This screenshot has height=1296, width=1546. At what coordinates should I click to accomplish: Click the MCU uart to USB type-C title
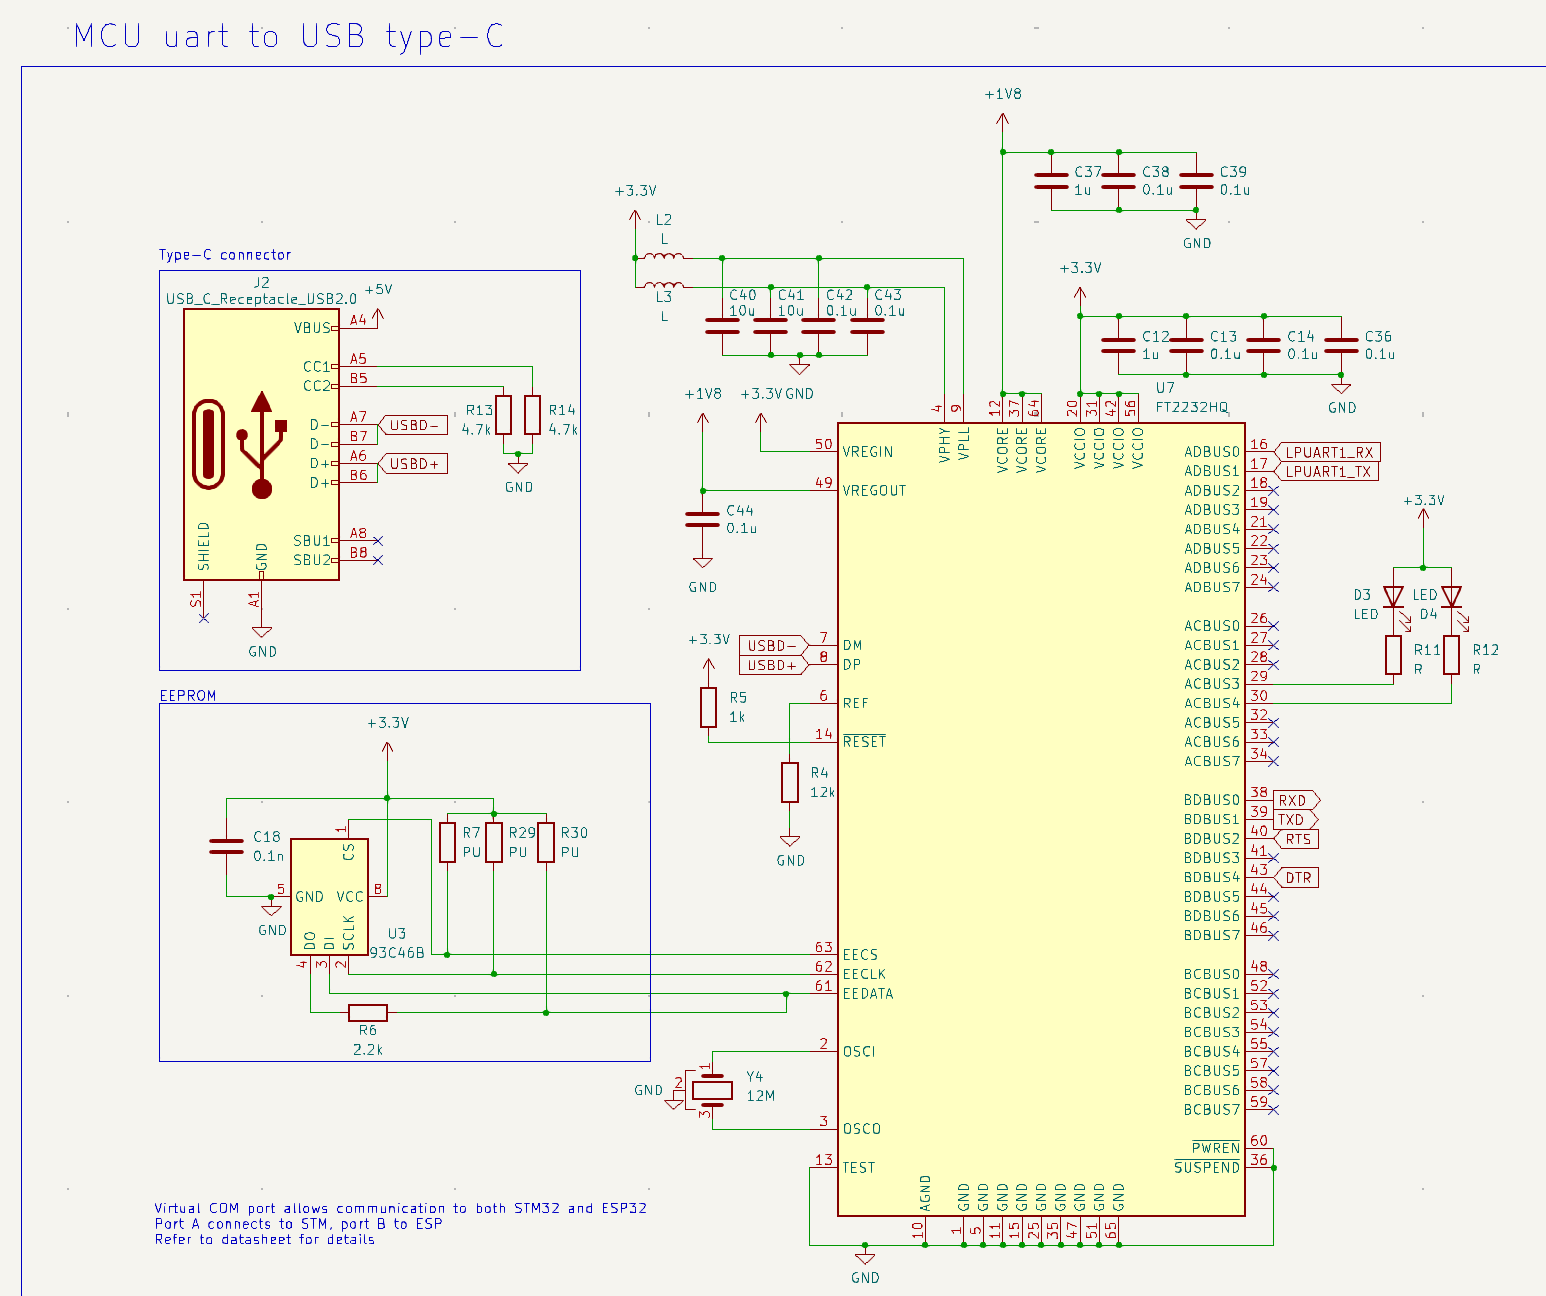289,37
